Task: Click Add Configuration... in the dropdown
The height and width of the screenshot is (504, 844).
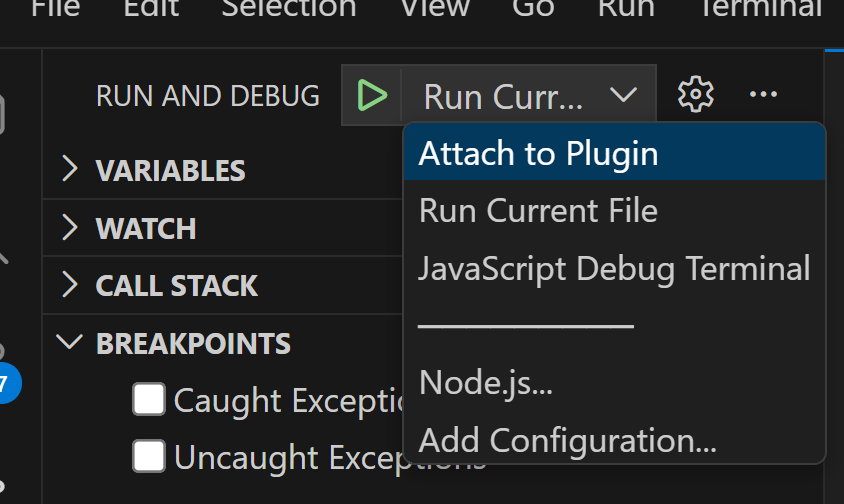Action: pyautogui.click(x=567, y=440)
